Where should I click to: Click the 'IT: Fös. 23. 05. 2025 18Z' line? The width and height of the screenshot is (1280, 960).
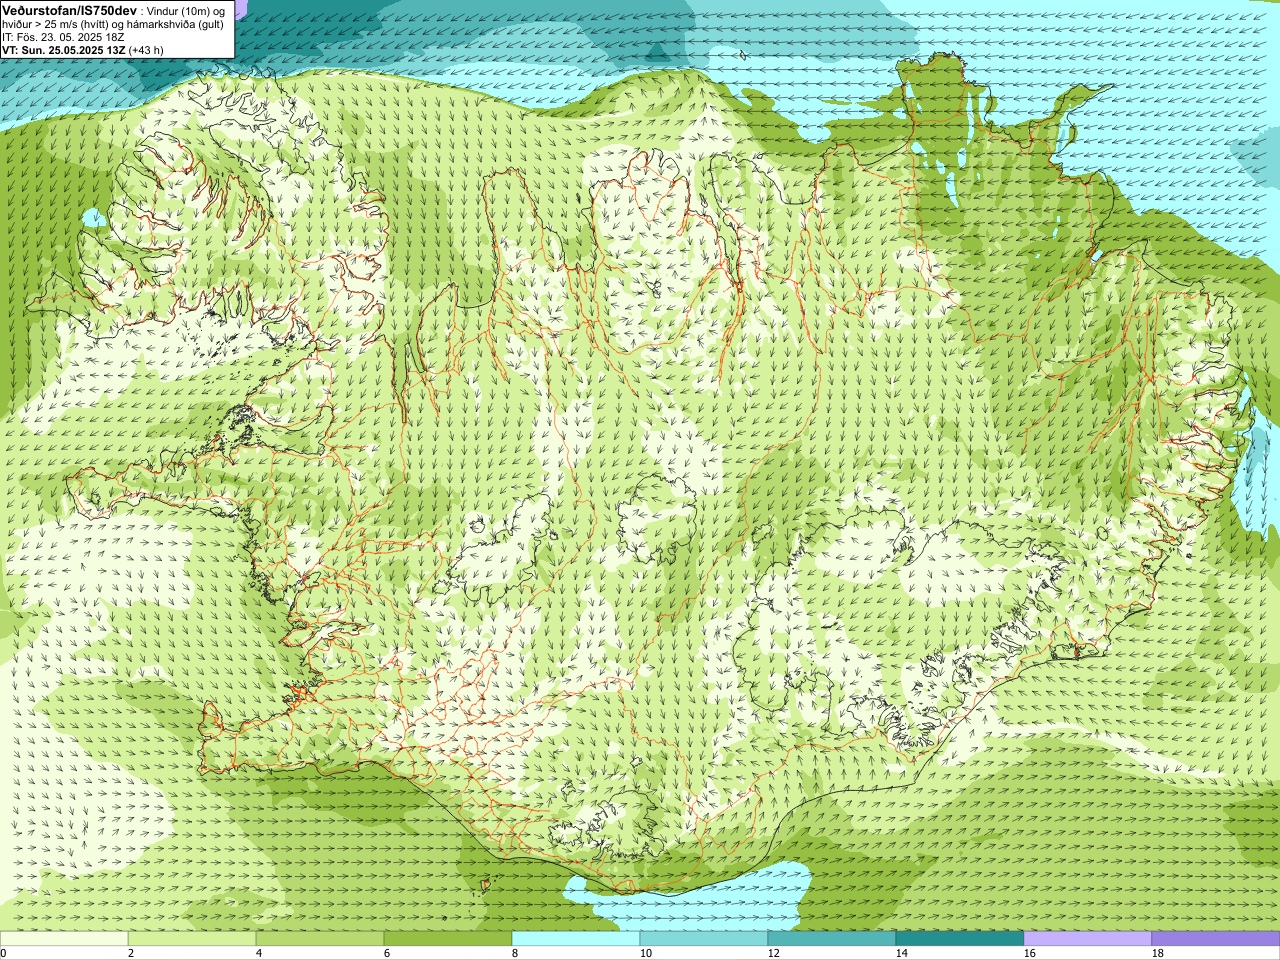[x=63, y=37]
